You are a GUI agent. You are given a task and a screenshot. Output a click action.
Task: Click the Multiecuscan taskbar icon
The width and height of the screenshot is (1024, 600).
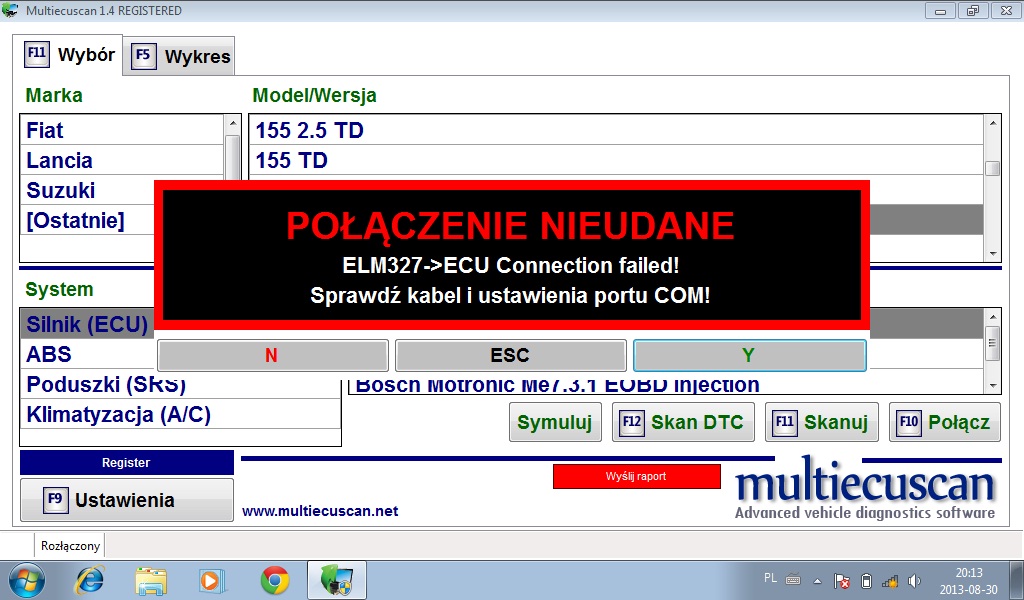point(337,580)
